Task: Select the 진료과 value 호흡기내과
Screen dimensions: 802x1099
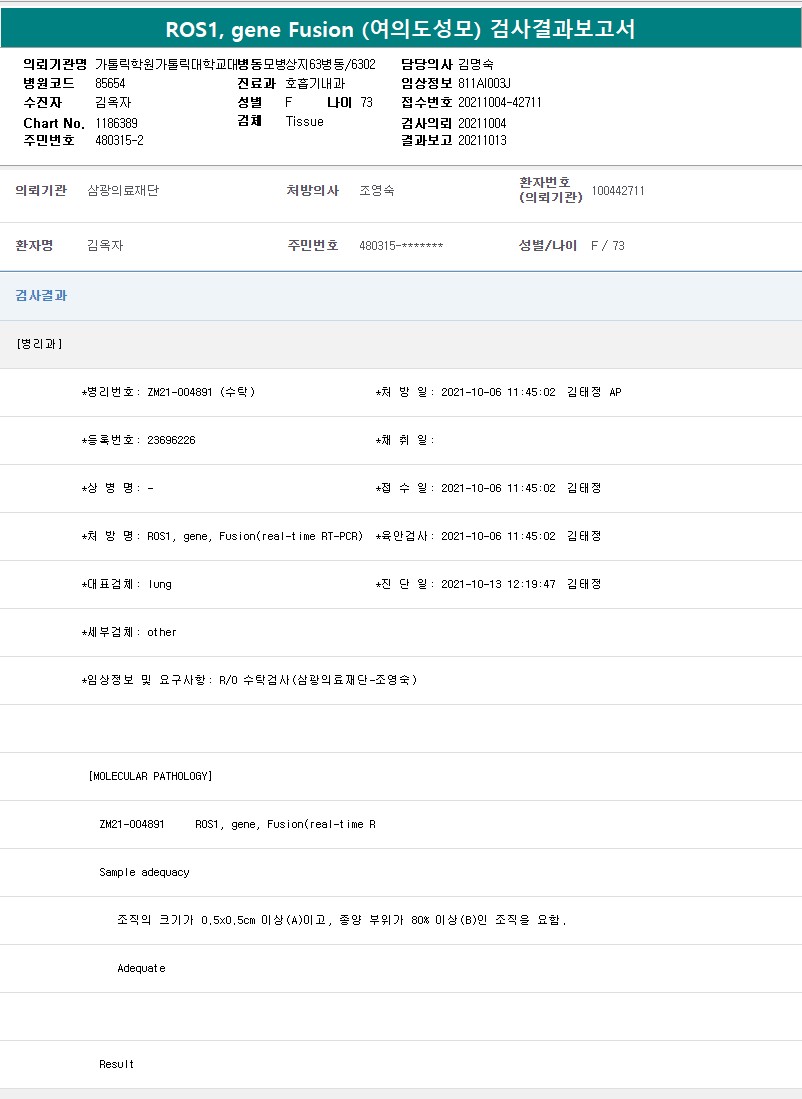Action: [315, 83]
